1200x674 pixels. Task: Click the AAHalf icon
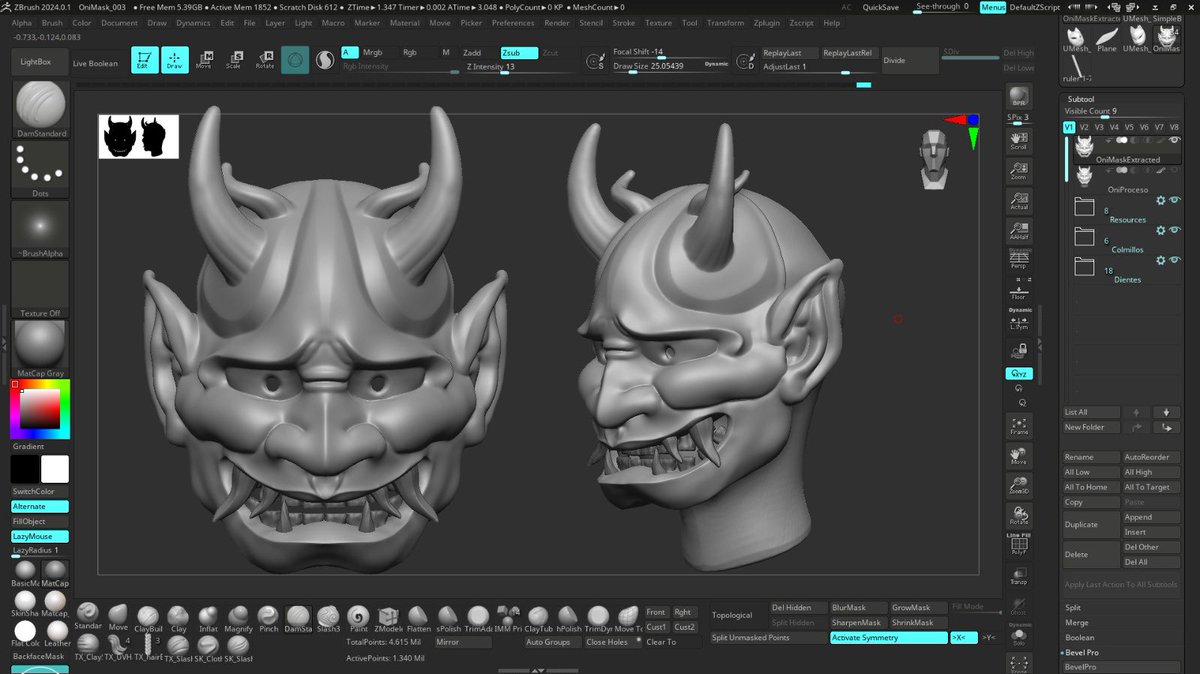tap(1019, 230)
